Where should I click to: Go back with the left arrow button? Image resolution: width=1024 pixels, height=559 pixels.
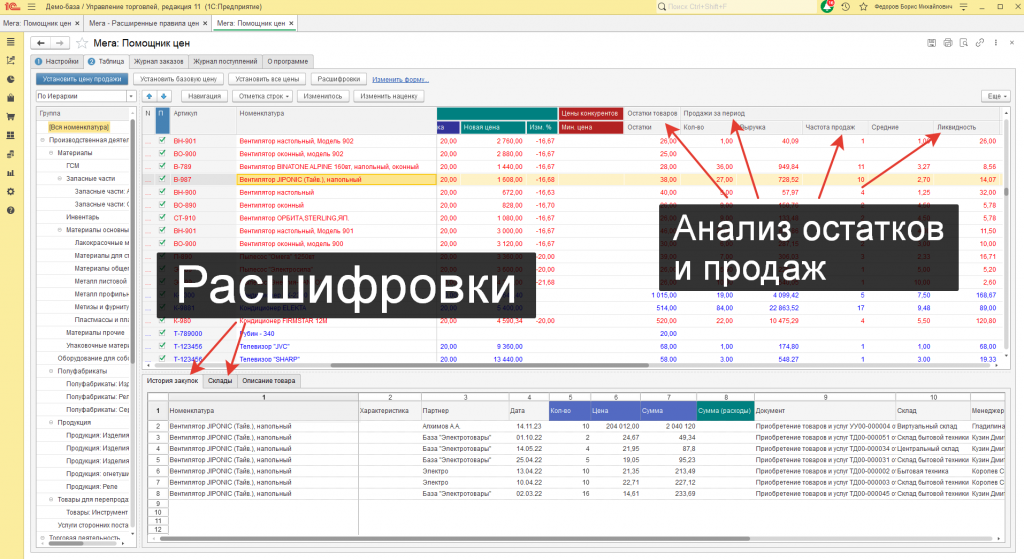tap(40, 43)
